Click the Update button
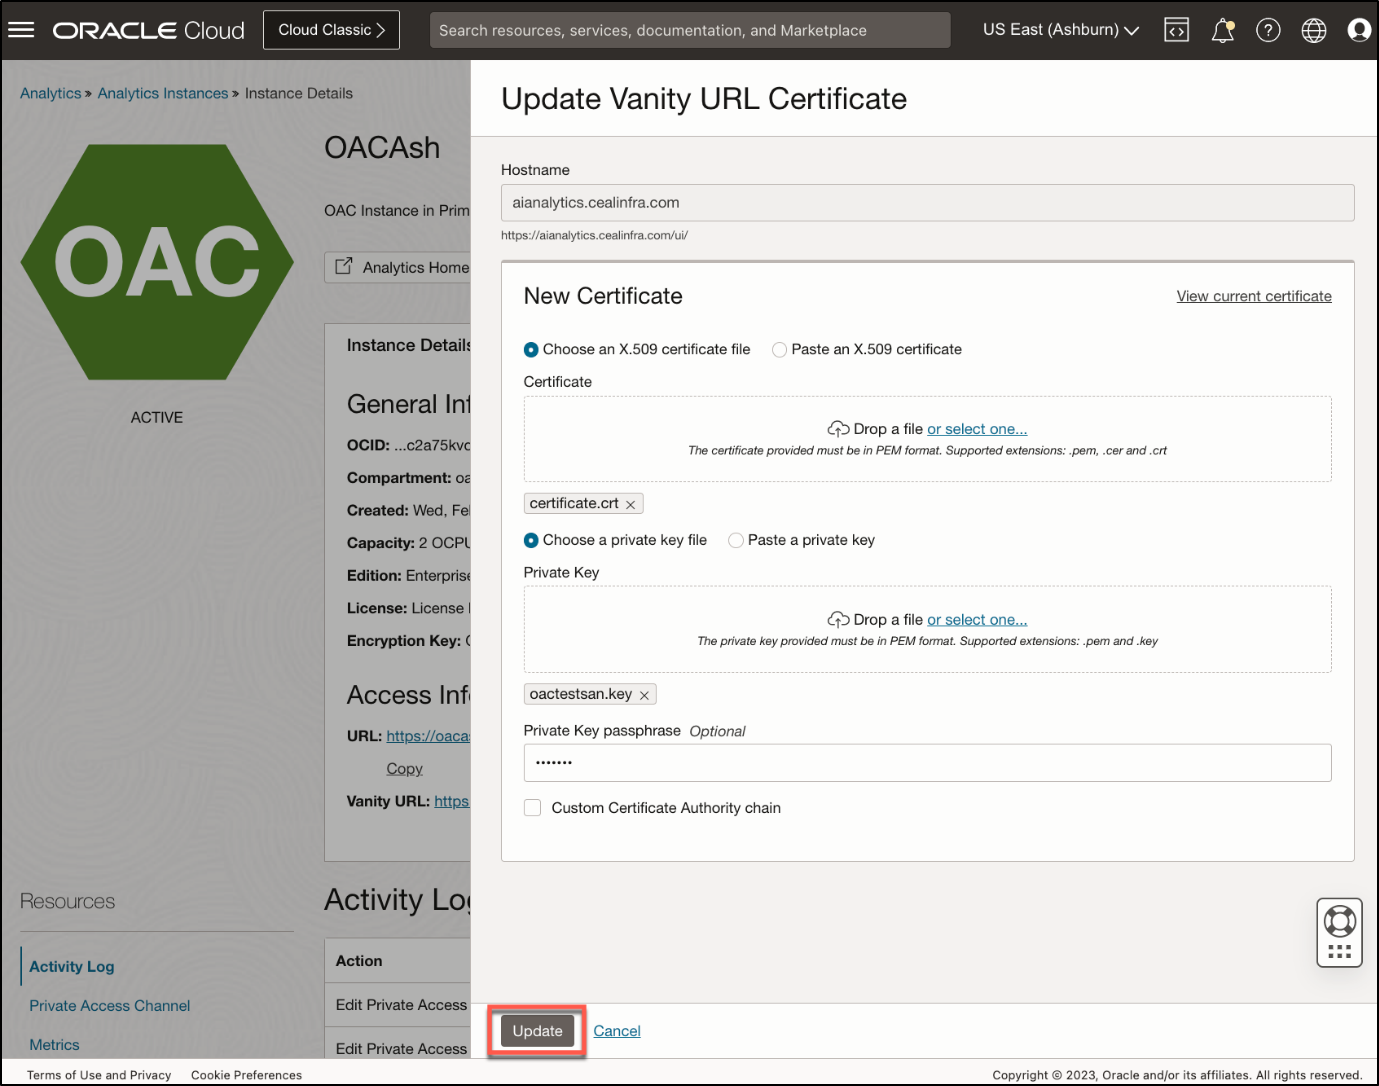The width and height of the screenshot is (1379, 1086). pos(538,1031)
